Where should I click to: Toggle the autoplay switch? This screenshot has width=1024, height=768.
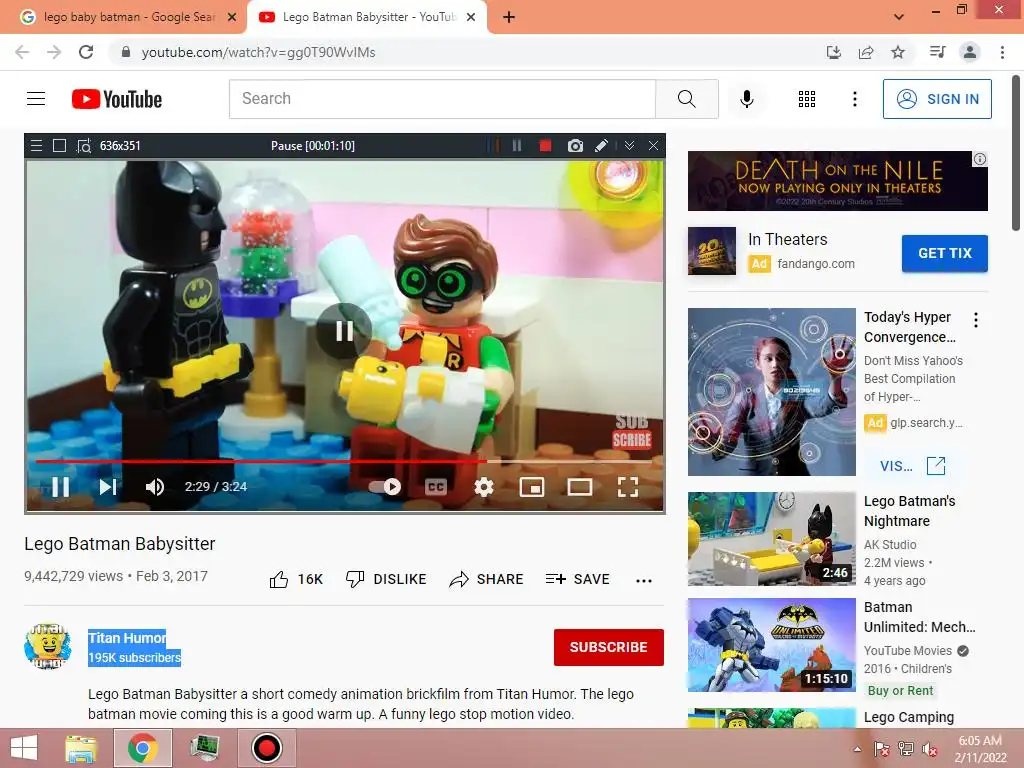click(x=385, y=487)
